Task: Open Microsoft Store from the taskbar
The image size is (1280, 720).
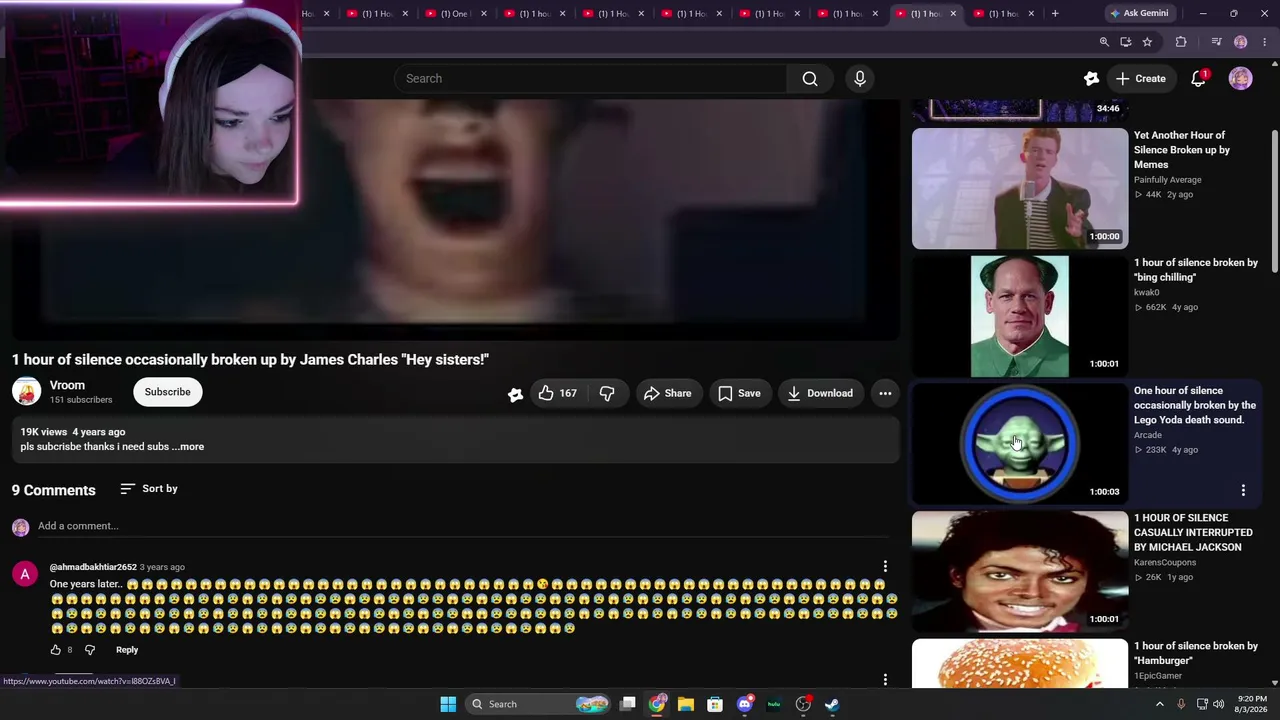Action: tap(715, 704)
